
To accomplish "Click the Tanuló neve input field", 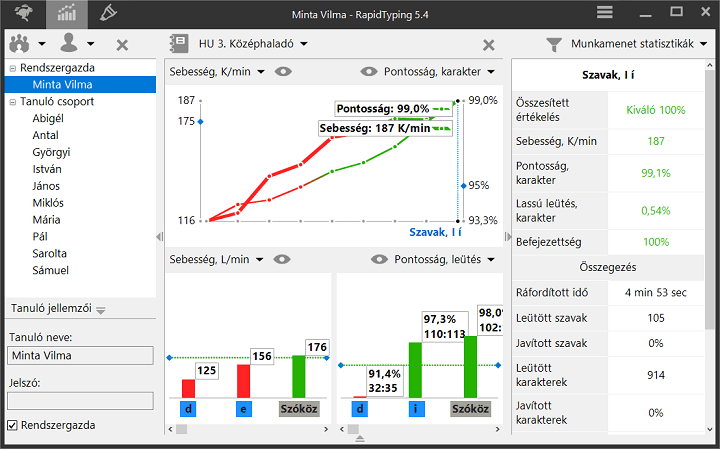I will coord(80,355).
